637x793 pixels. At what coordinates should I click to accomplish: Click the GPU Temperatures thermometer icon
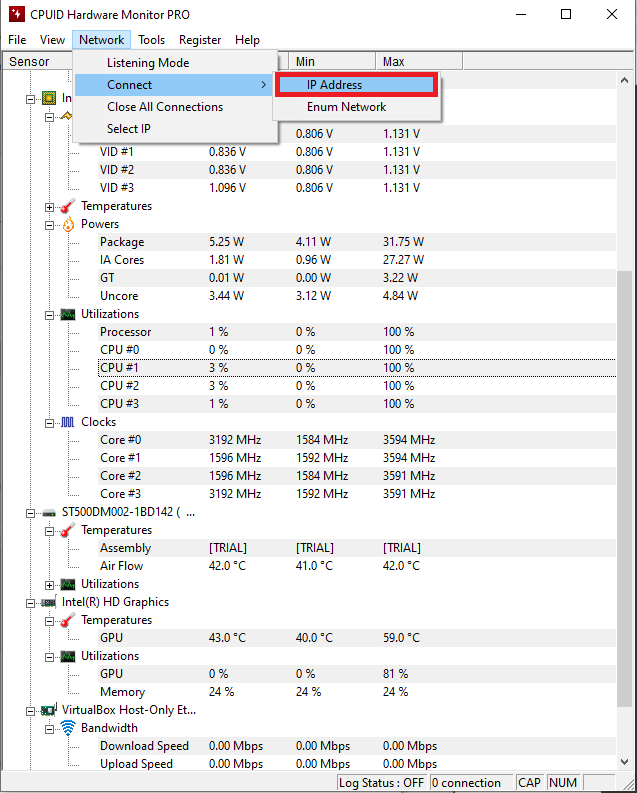(x=68, y=621)
